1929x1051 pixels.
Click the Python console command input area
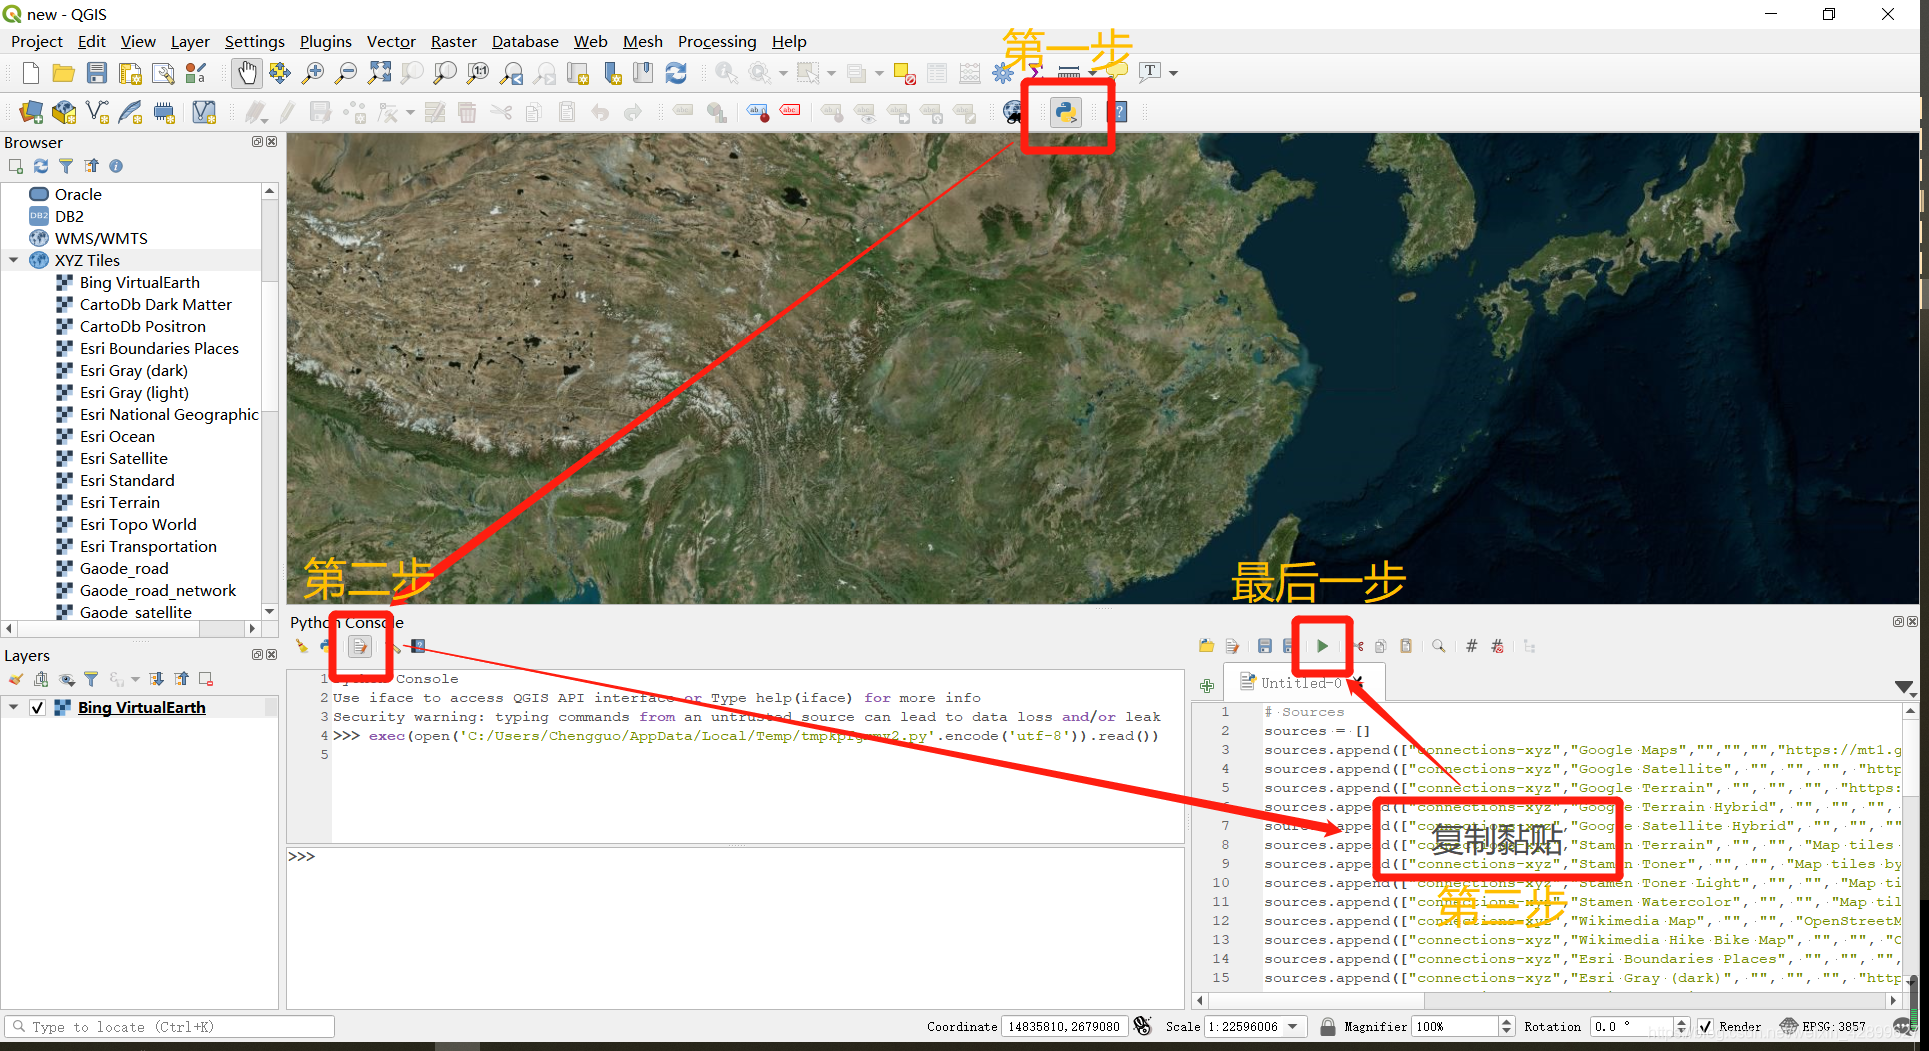[x=735, y=927]
